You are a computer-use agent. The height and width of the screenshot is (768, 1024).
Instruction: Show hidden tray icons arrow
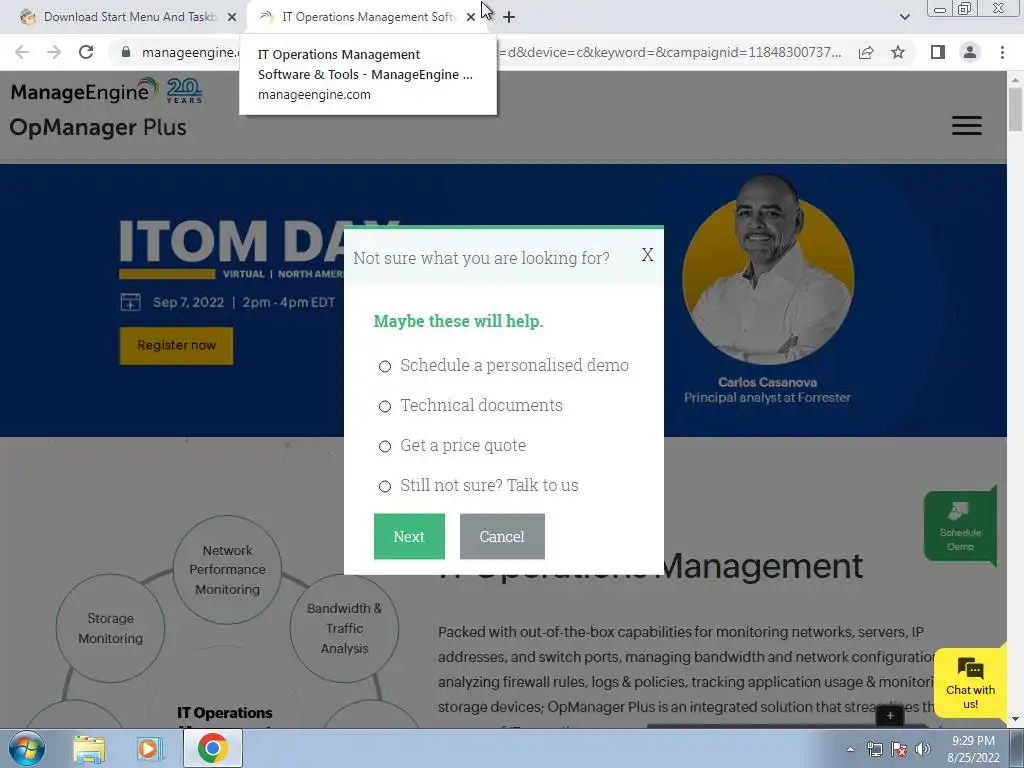[x=850, y=749]
